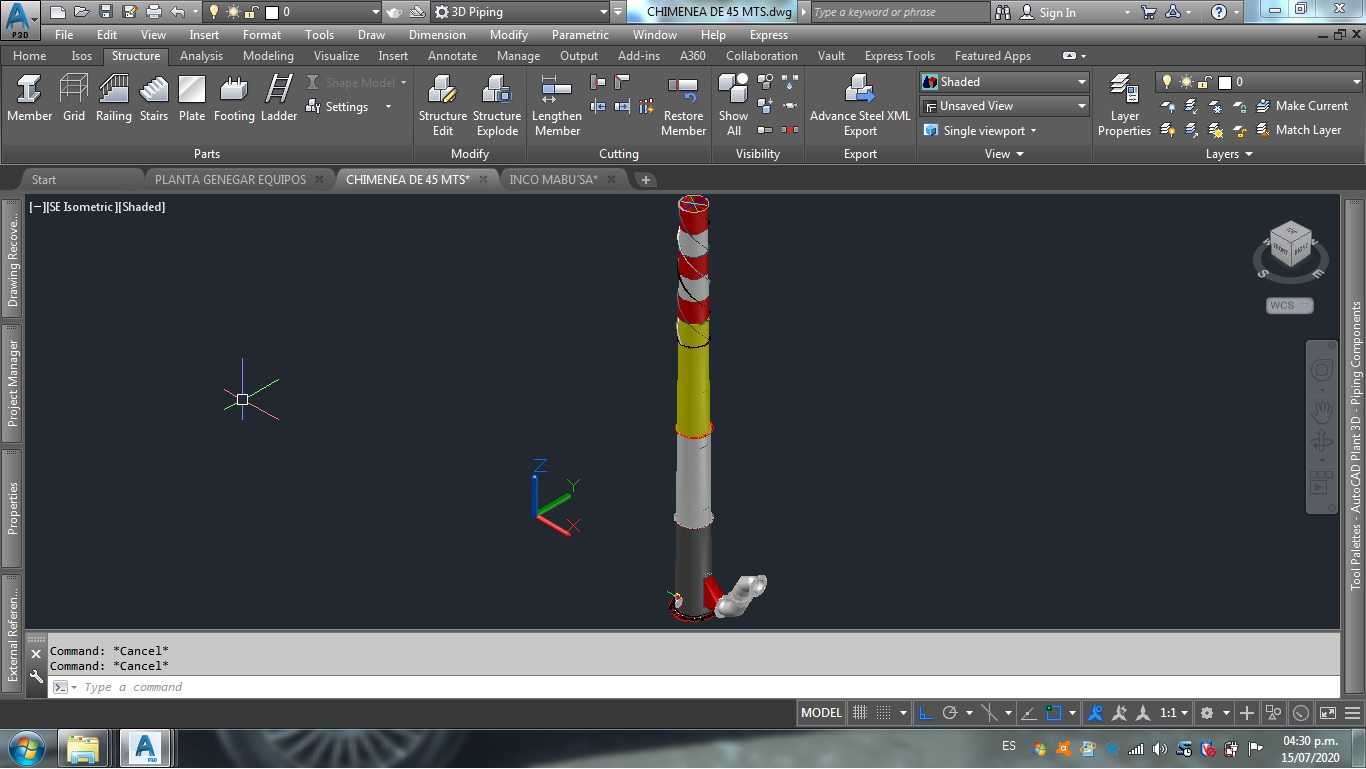Click the Undo arrow icon
The image size is (1366, 769).
click(178, 12)
